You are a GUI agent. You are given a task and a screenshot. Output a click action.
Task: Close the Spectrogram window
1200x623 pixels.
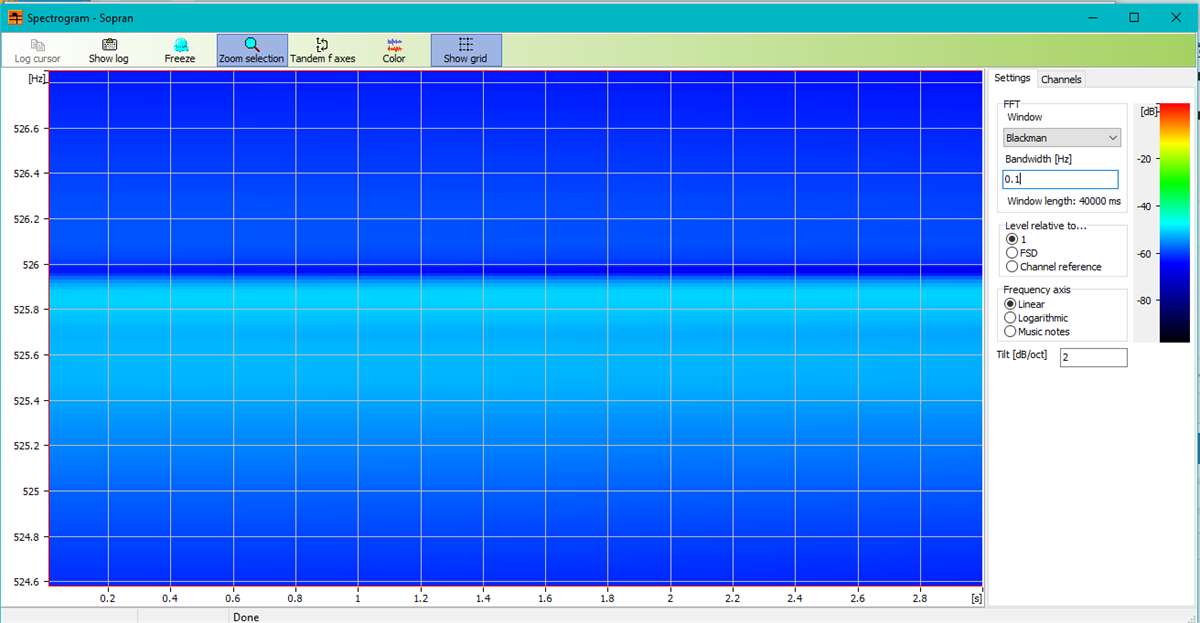tap(1178, 17)
